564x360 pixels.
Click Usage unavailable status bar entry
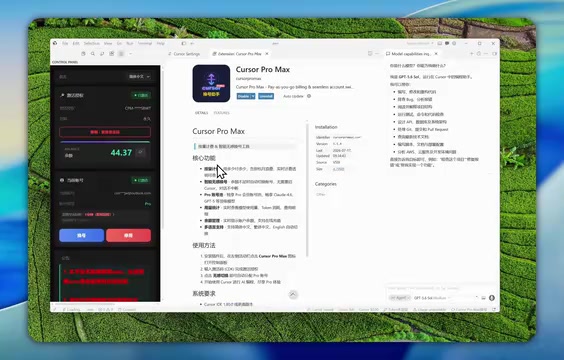429,309
